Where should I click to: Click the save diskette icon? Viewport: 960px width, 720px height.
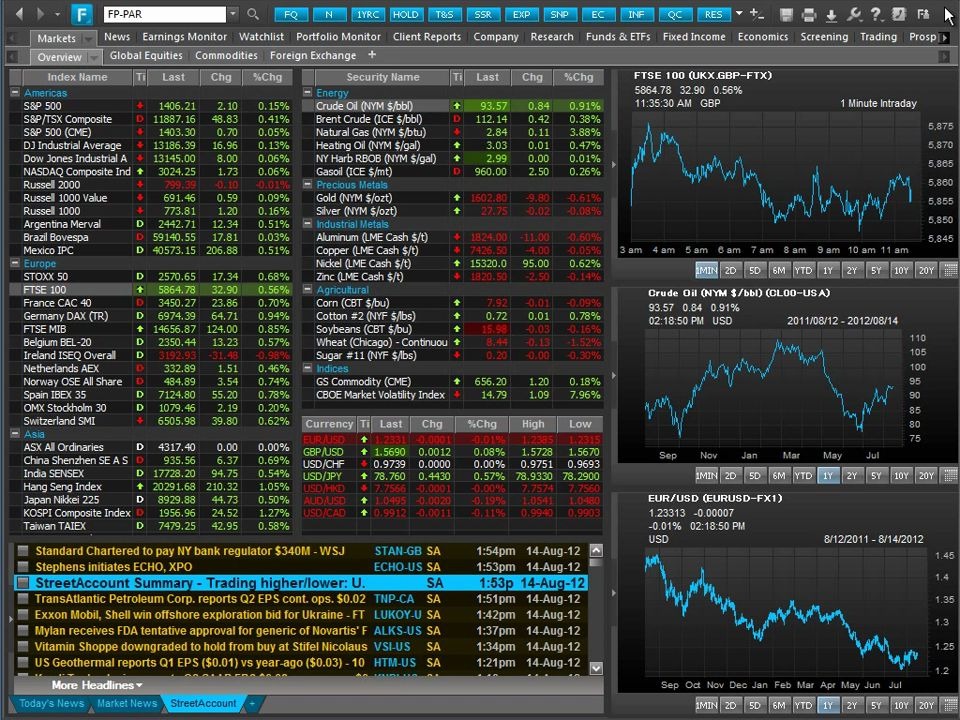point(787,15)
